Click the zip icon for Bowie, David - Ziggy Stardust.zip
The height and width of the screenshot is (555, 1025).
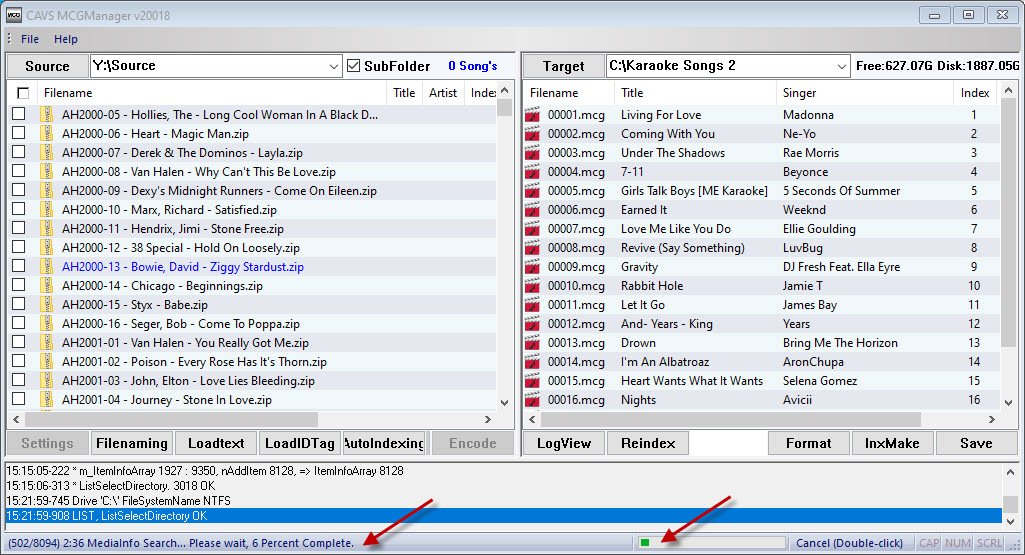(46, 266)
